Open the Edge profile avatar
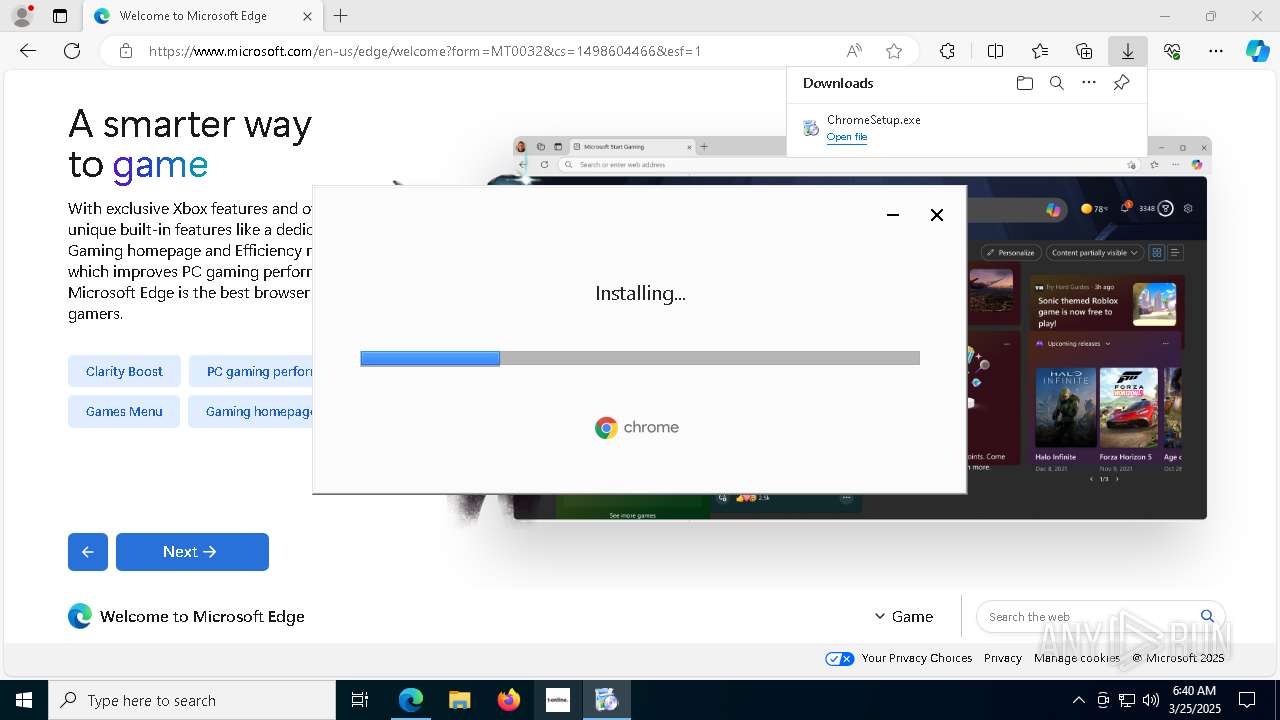The height and width of the screenshot is (720, 1280). (21, 16)
